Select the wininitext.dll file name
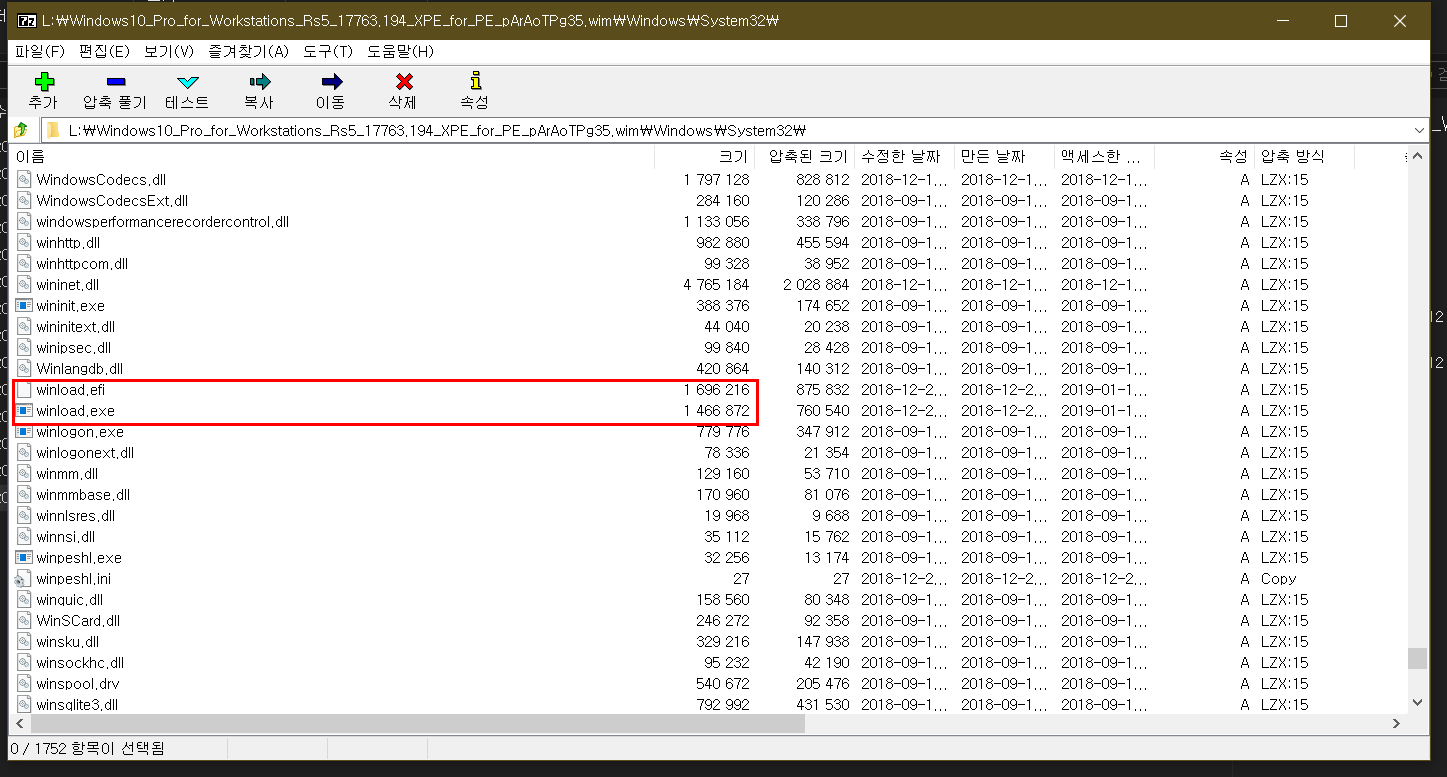 point(76,327)
